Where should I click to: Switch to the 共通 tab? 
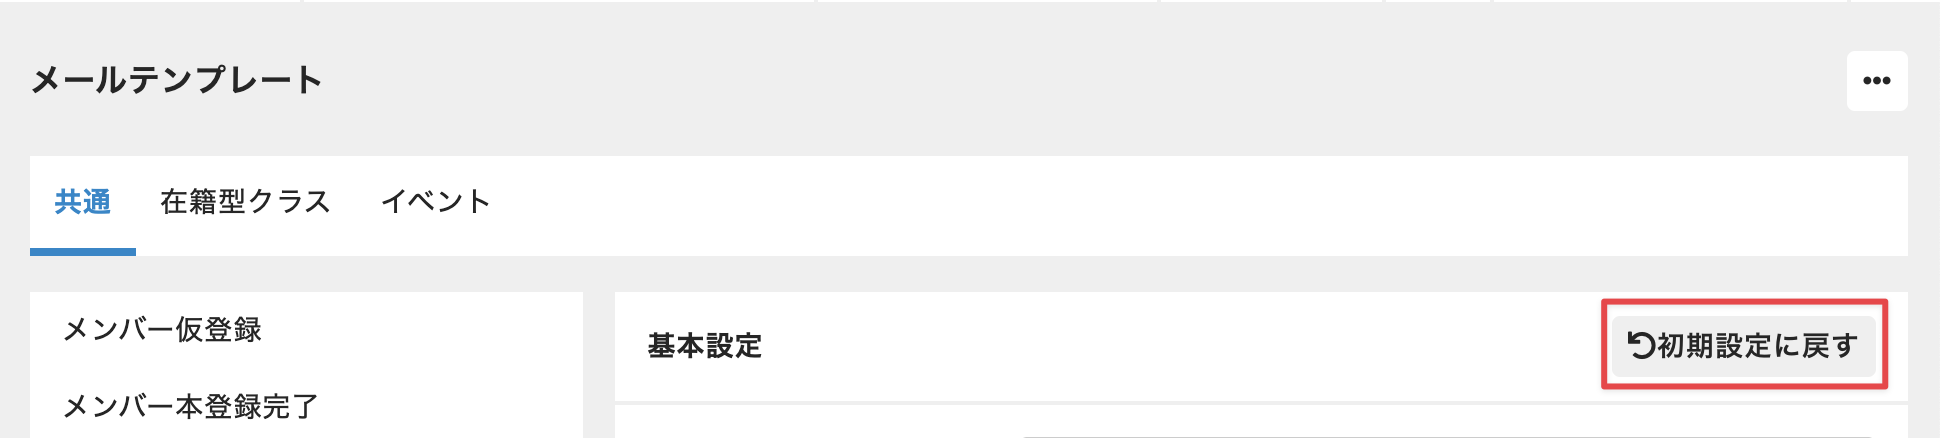(x=83, y=203)
